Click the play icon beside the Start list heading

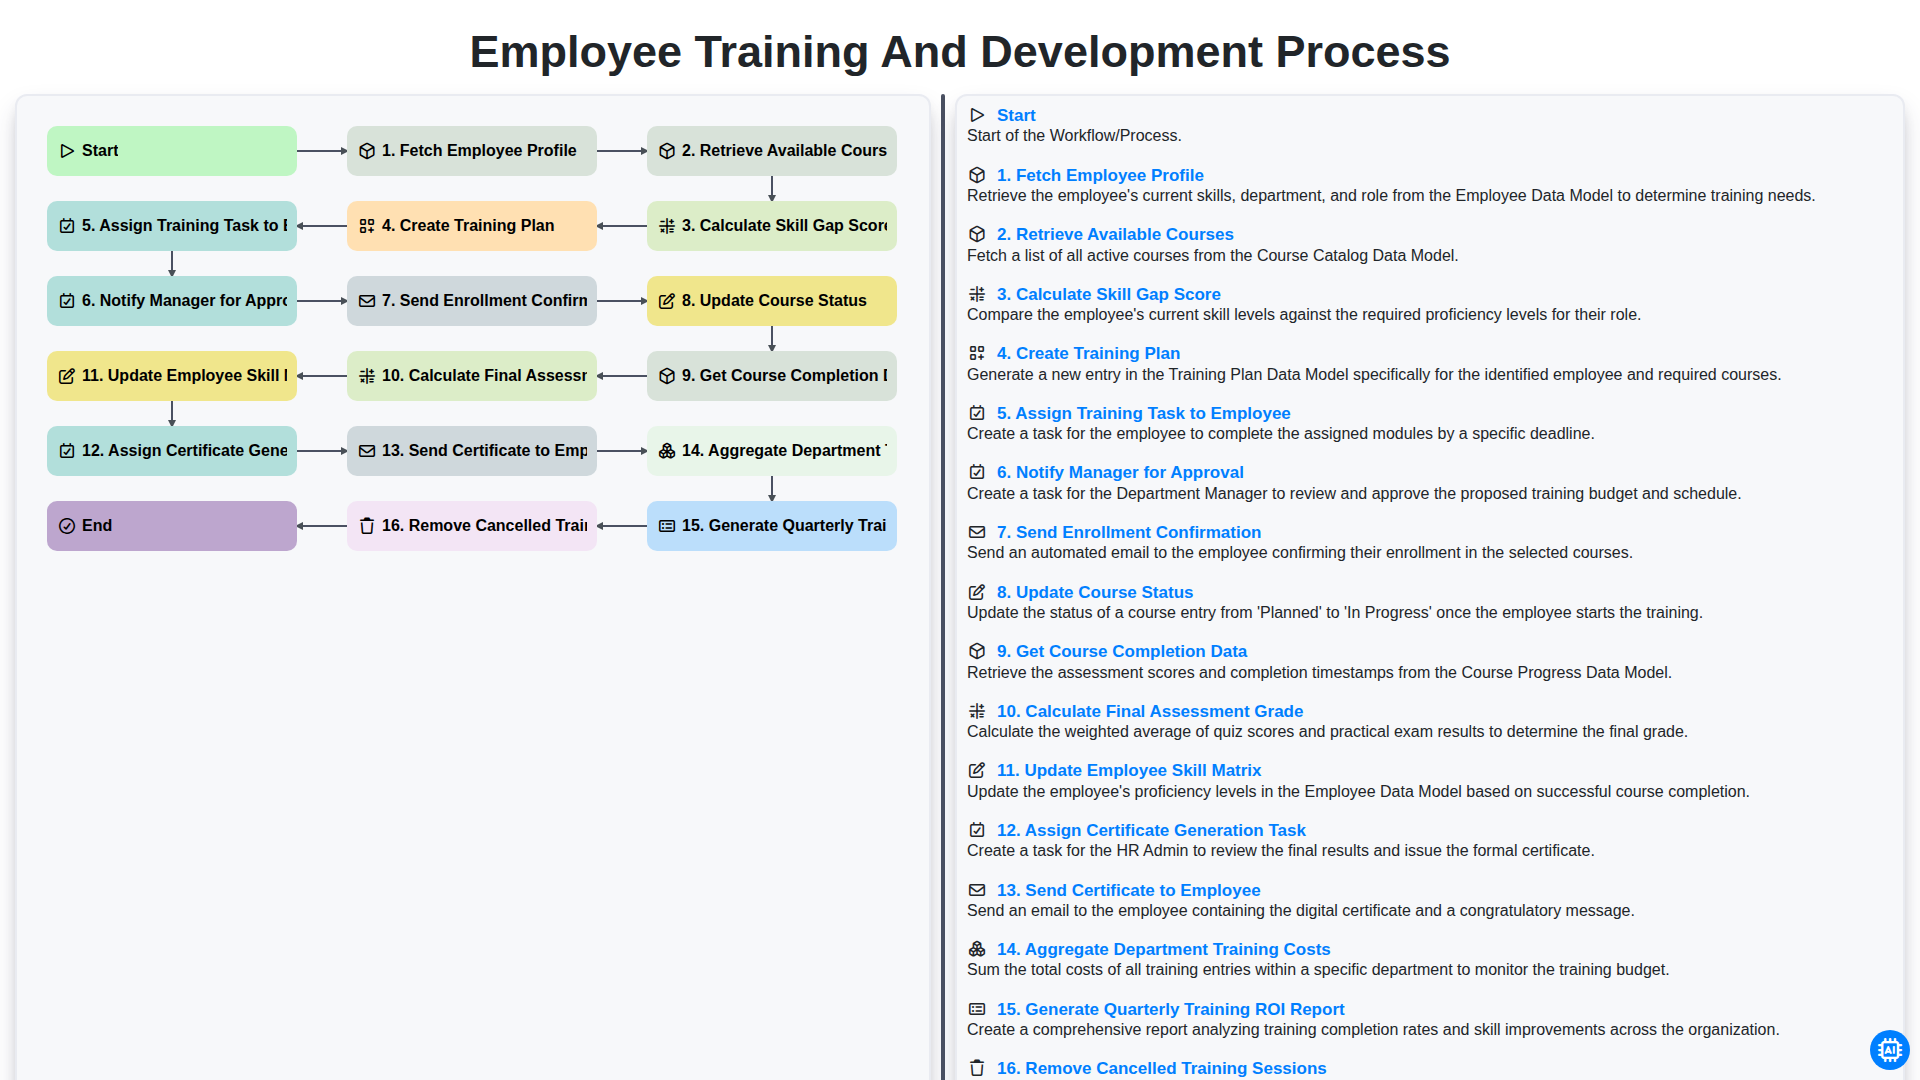pyautogui.click(x=977, y=115)
